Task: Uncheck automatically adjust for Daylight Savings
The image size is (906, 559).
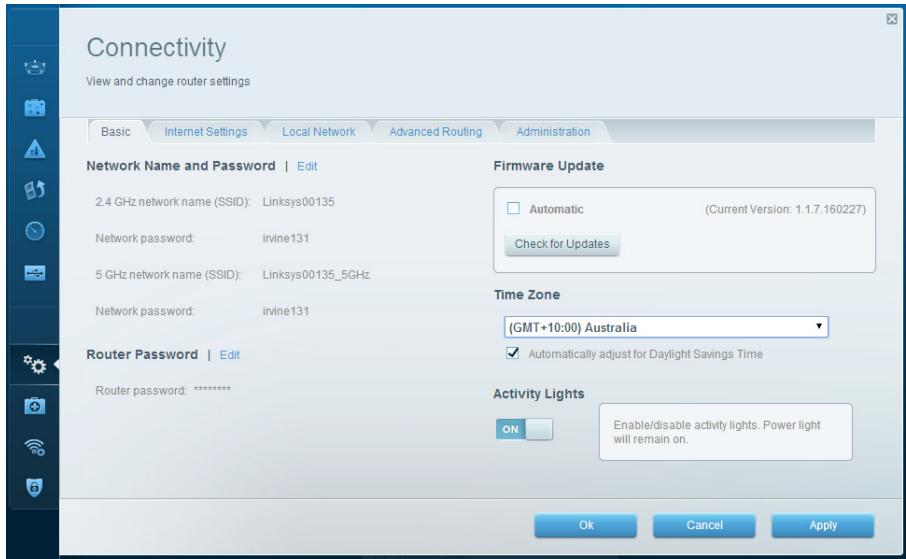Action: (x=513, y=353)
